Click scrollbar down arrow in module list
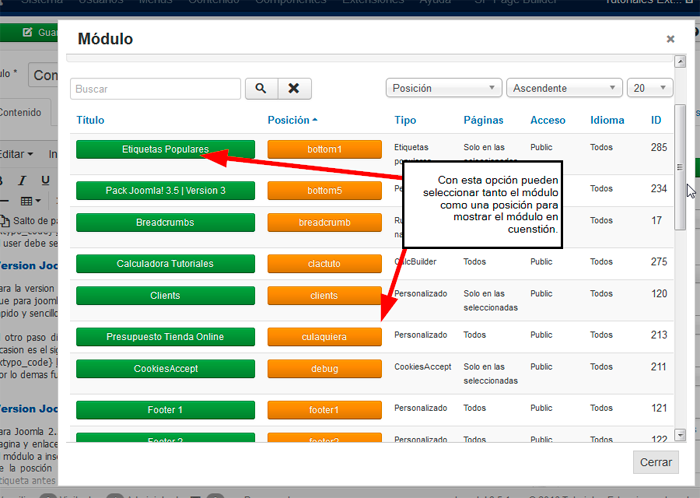Viewport: 700px width, 498px height. (680, 435)
